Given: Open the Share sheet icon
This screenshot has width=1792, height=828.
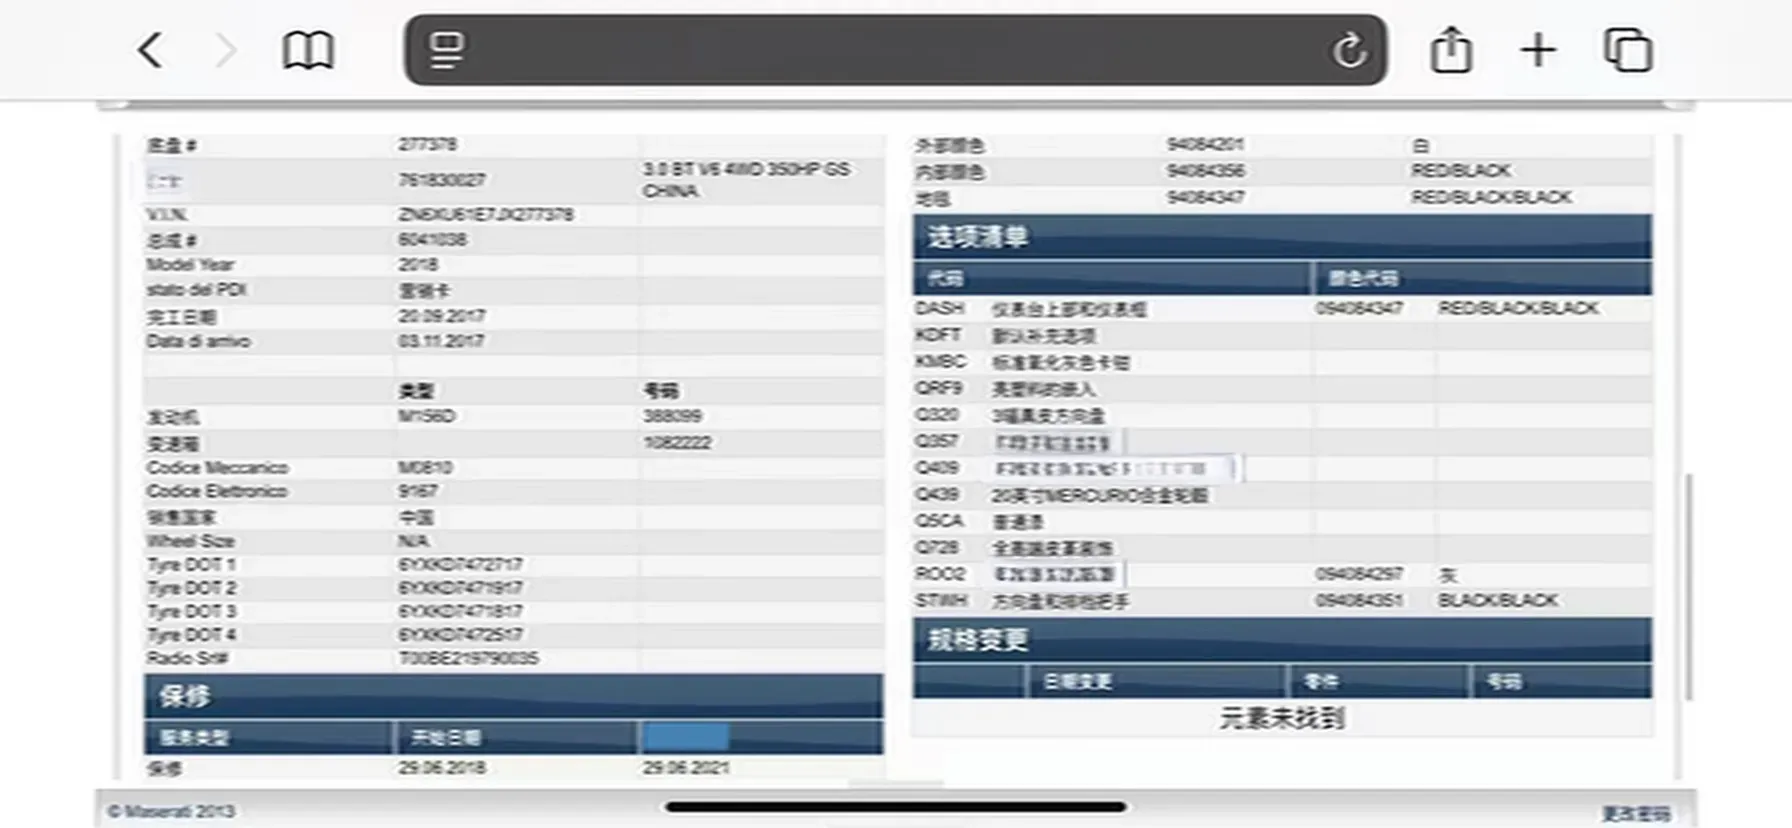Looking at the screenshot, I should click(1450, 50).
